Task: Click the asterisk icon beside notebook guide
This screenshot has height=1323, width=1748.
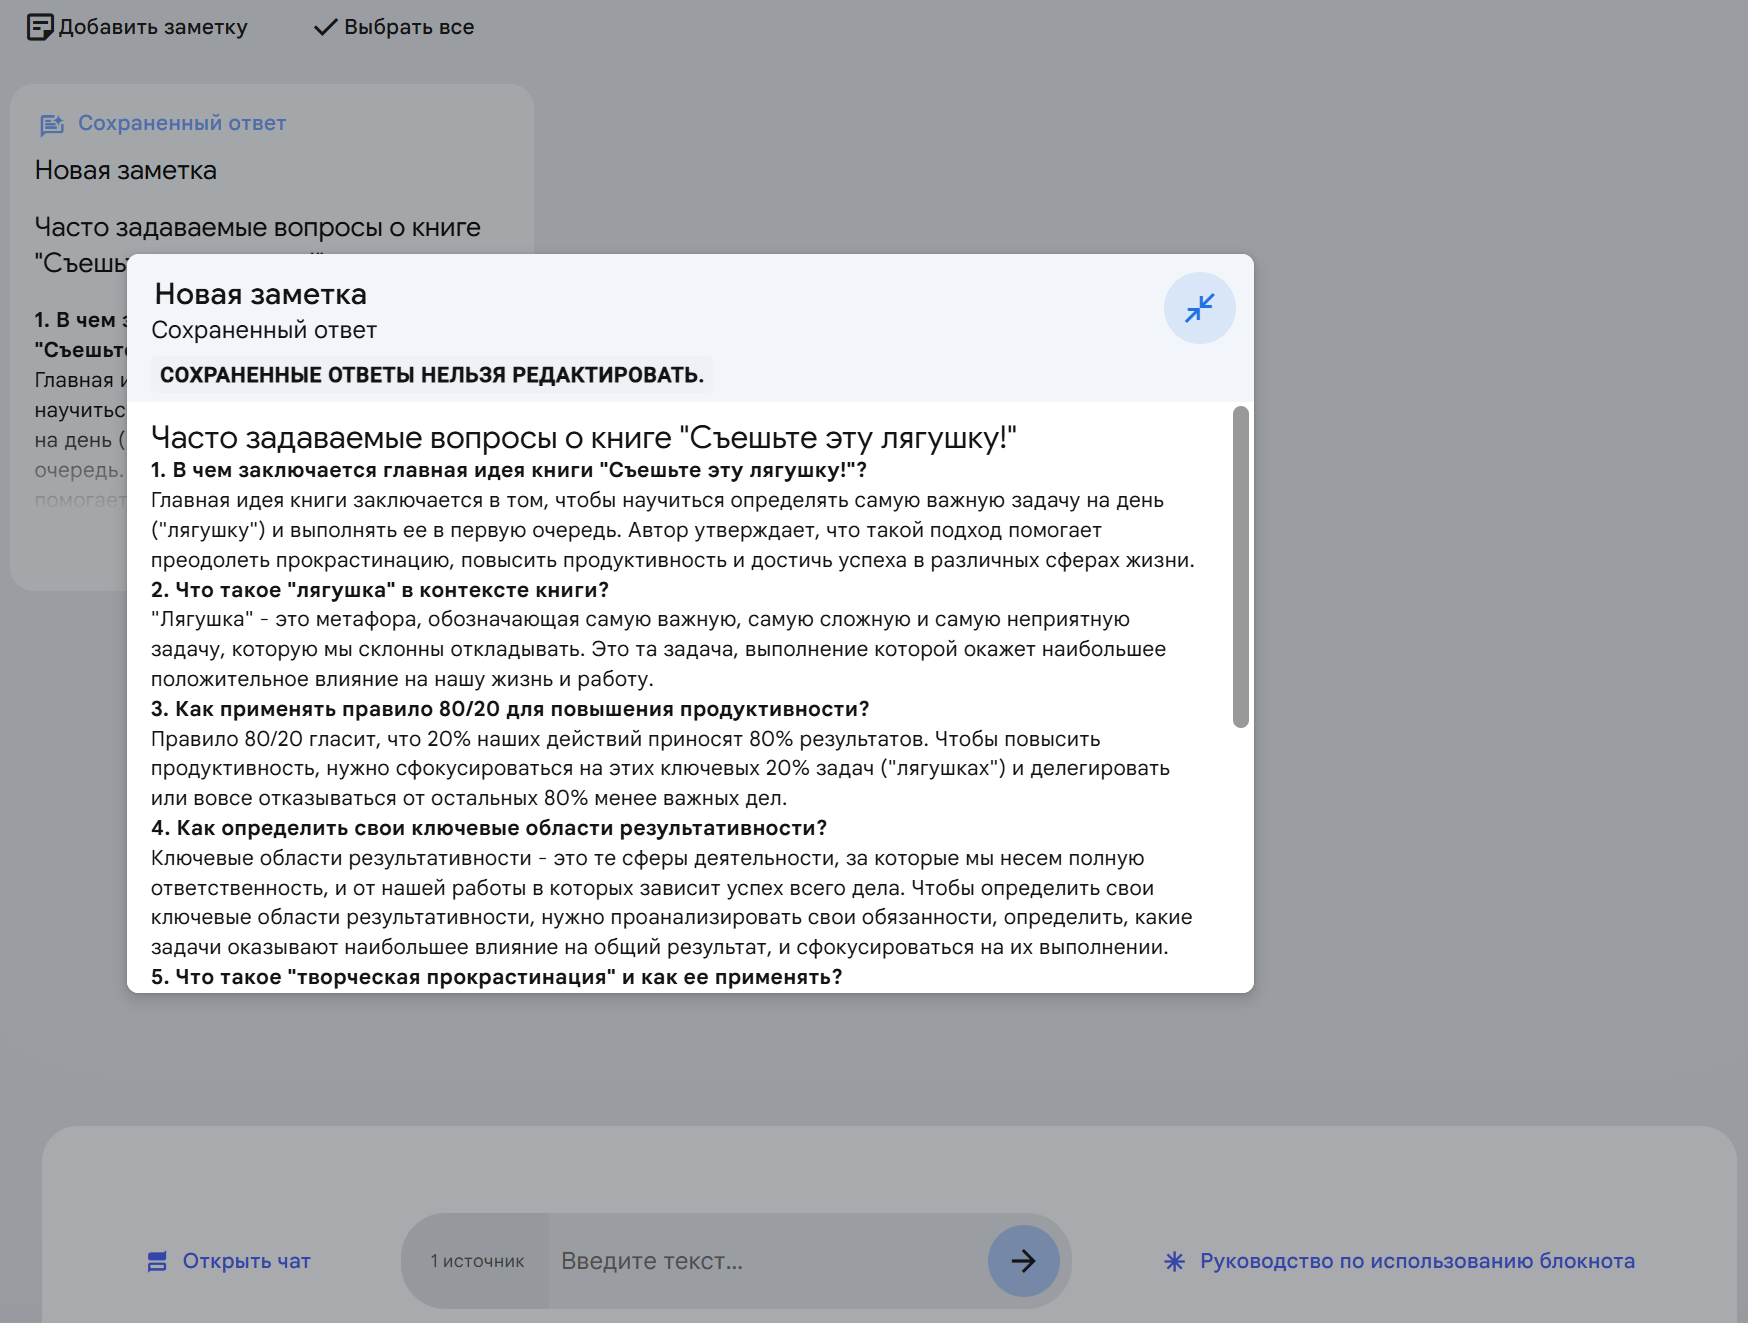Action: tap(1175, 1262)
